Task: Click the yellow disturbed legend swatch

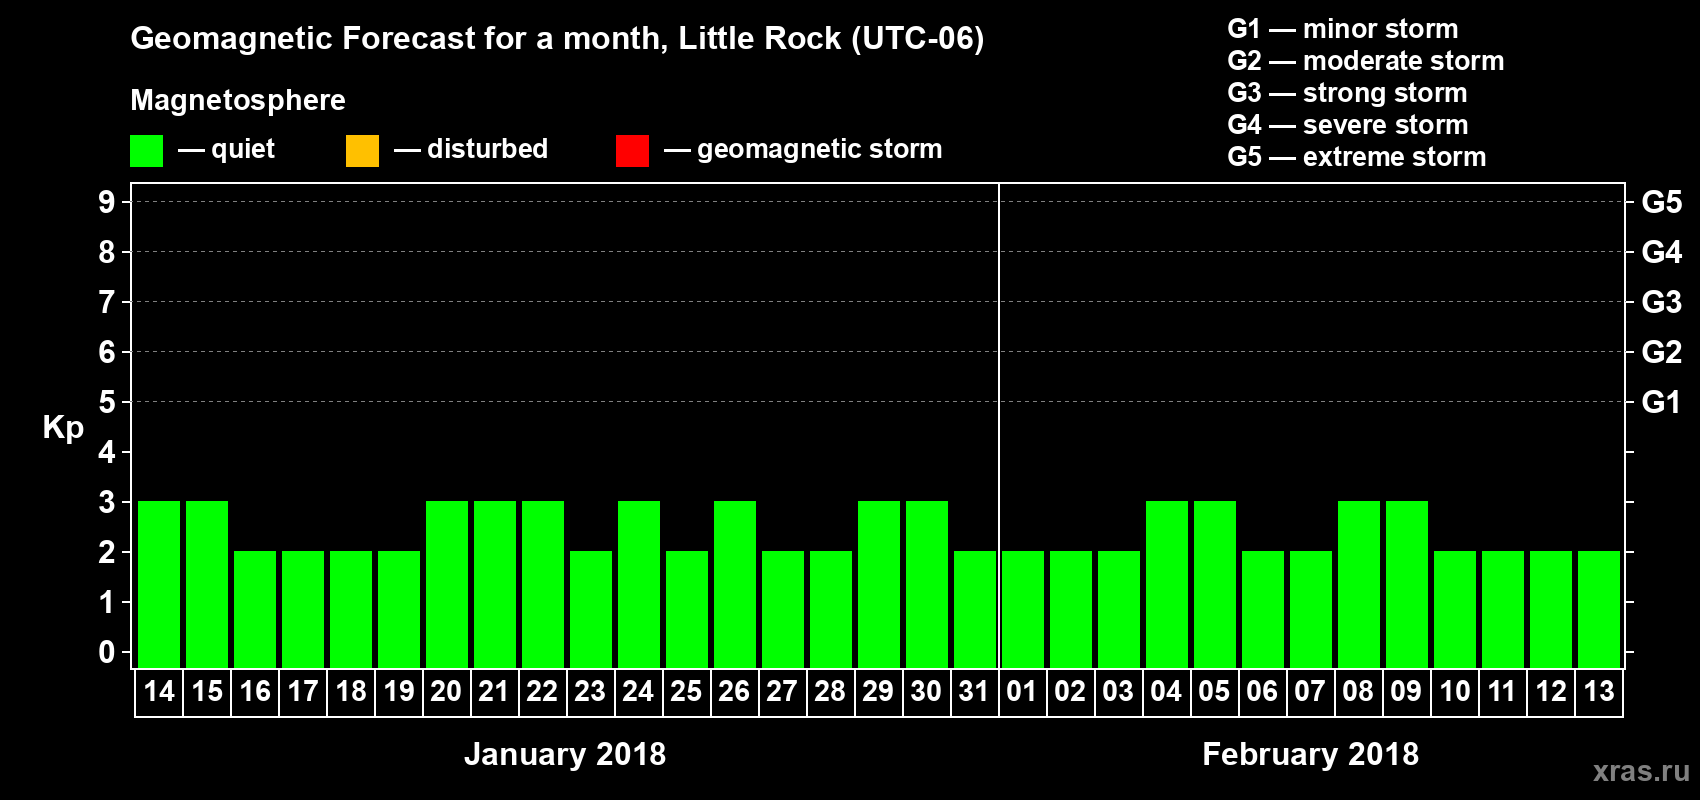Action: click(362, 151)
